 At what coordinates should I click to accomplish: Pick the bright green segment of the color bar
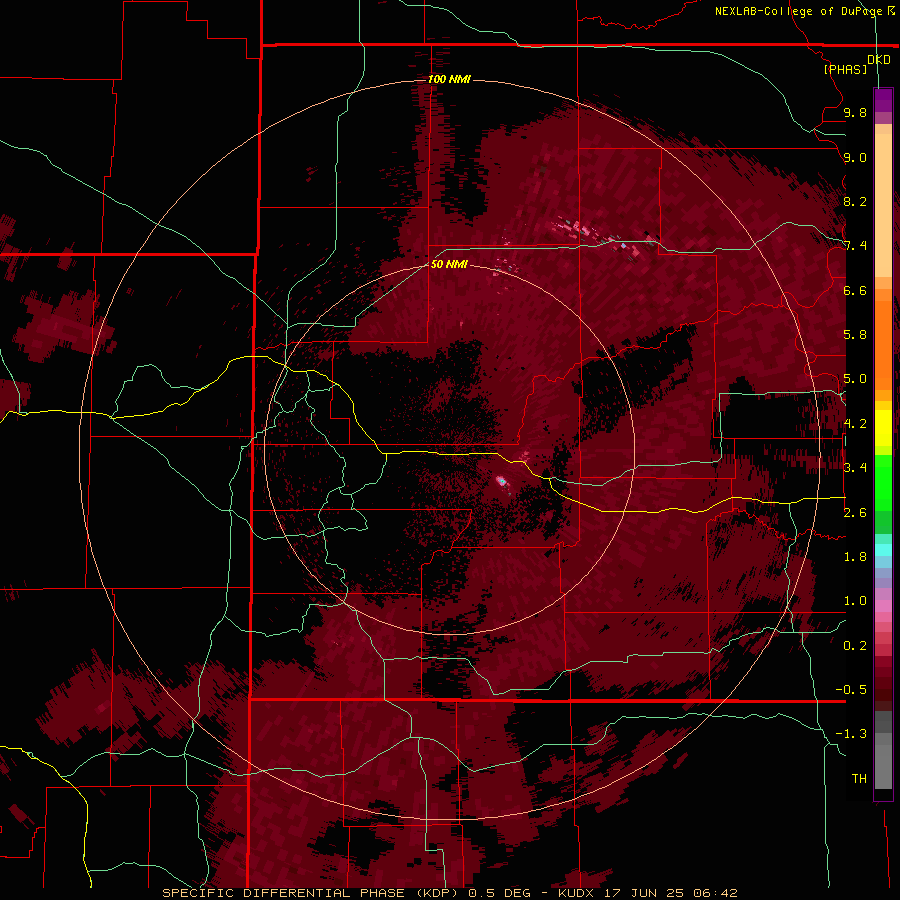pos(883,482)
